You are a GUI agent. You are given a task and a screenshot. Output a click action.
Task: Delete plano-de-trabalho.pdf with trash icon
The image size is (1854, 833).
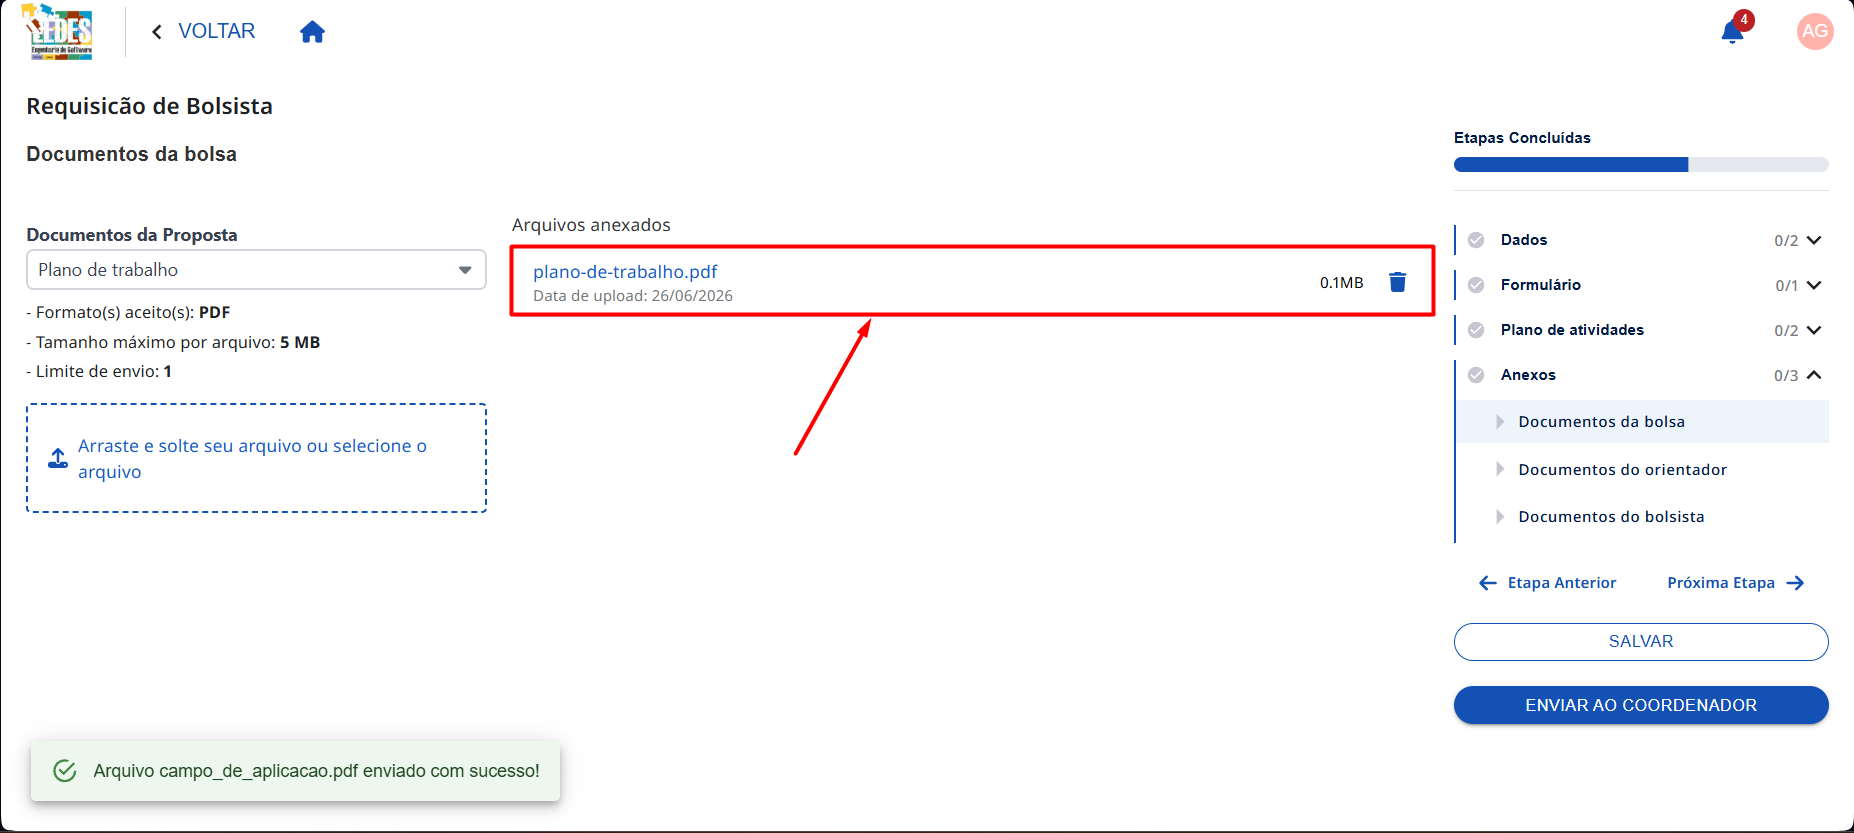(1398, 282)
